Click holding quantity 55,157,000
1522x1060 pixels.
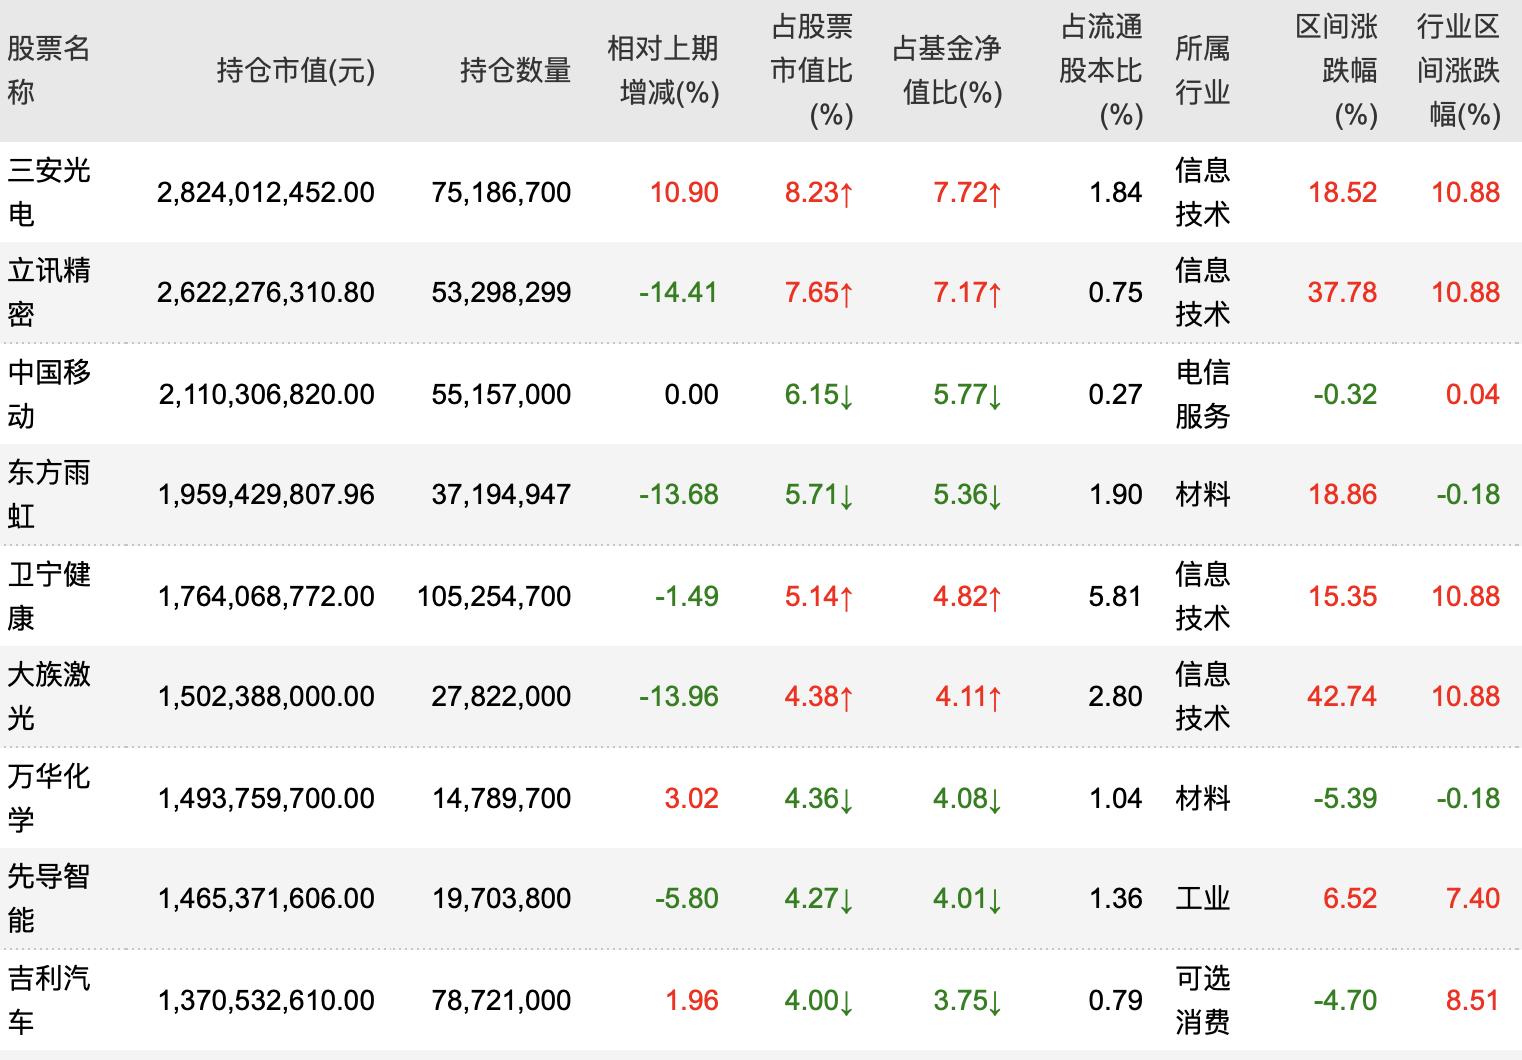501,394
